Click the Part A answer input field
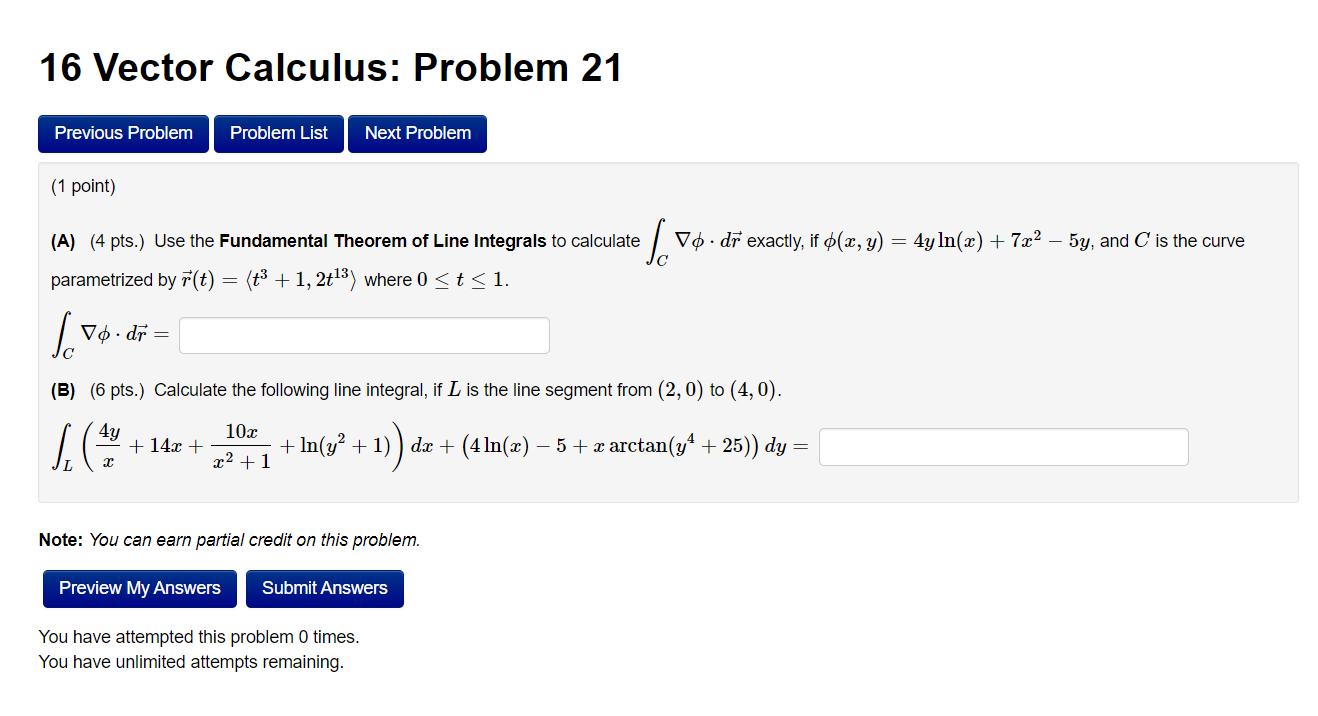Viewport: 1318px width, 716px height. coord(363,335)
